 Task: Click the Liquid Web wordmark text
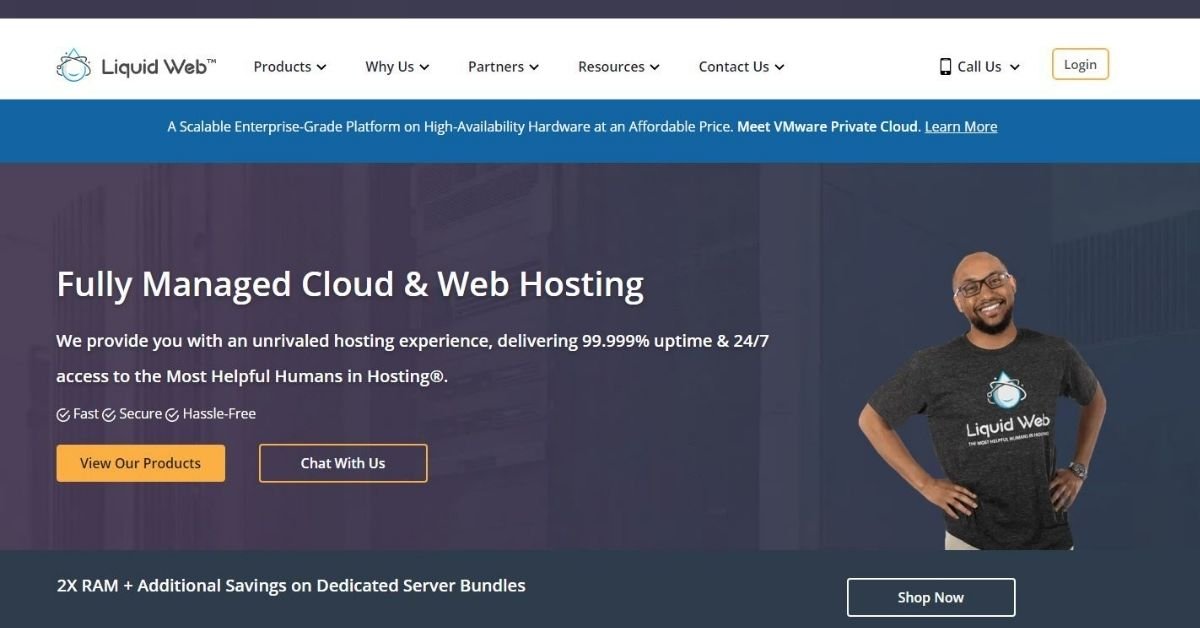(x=158, y=67)
